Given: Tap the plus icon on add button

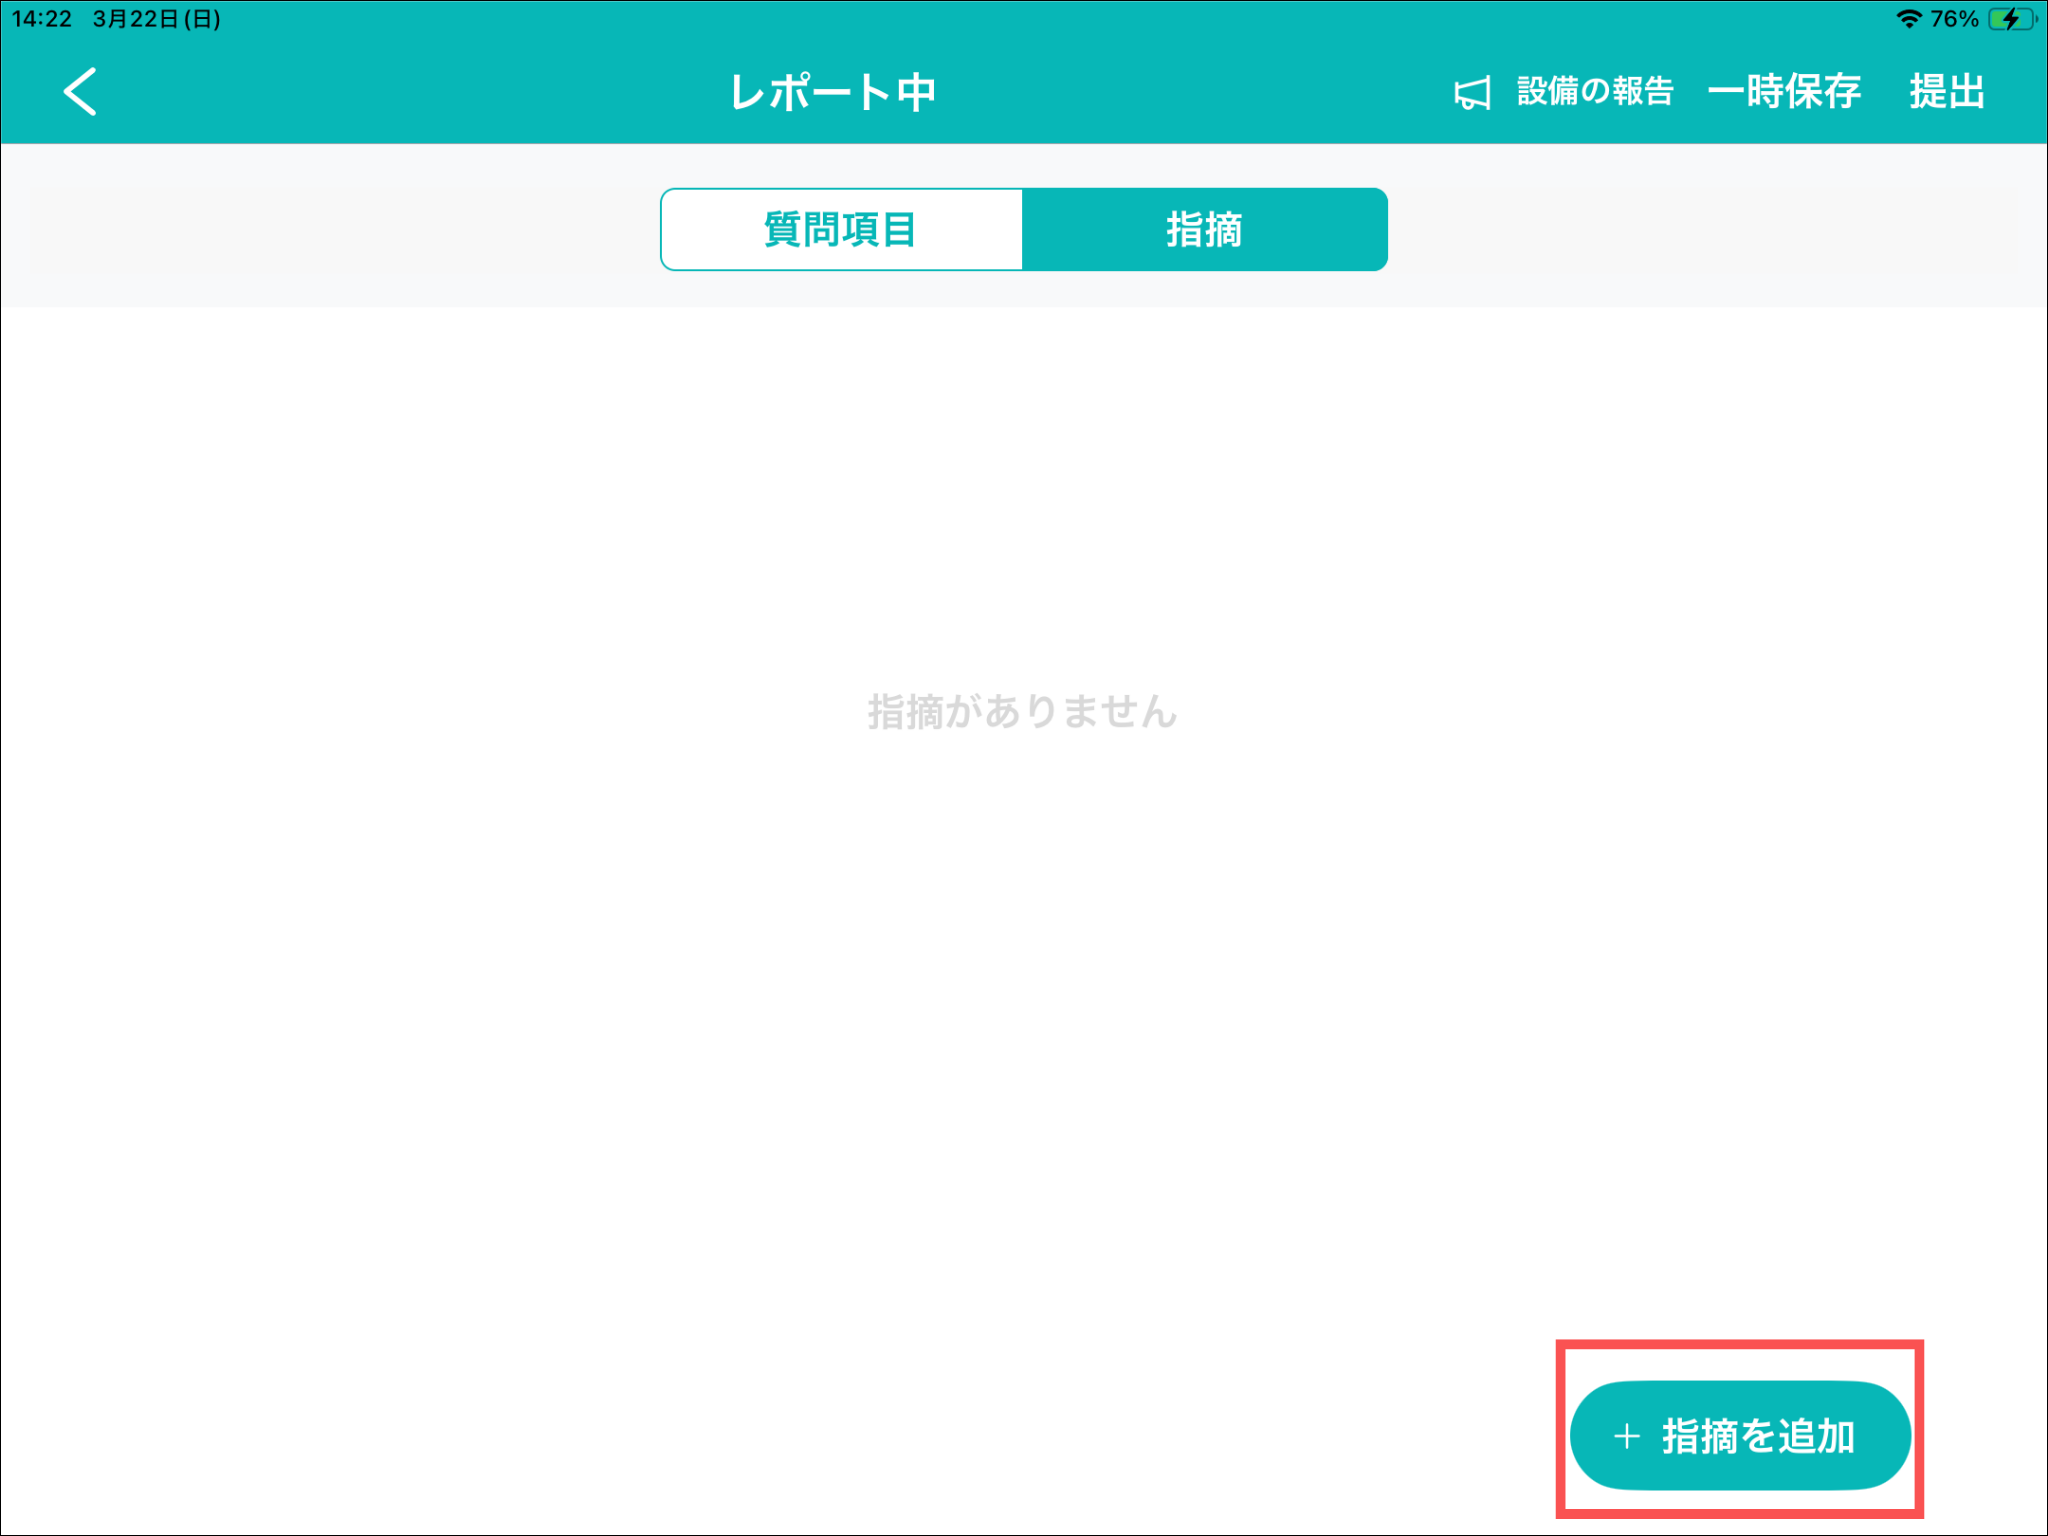Looking at the screenshot, I should pyautogui.click(x=1627, y=1436).
